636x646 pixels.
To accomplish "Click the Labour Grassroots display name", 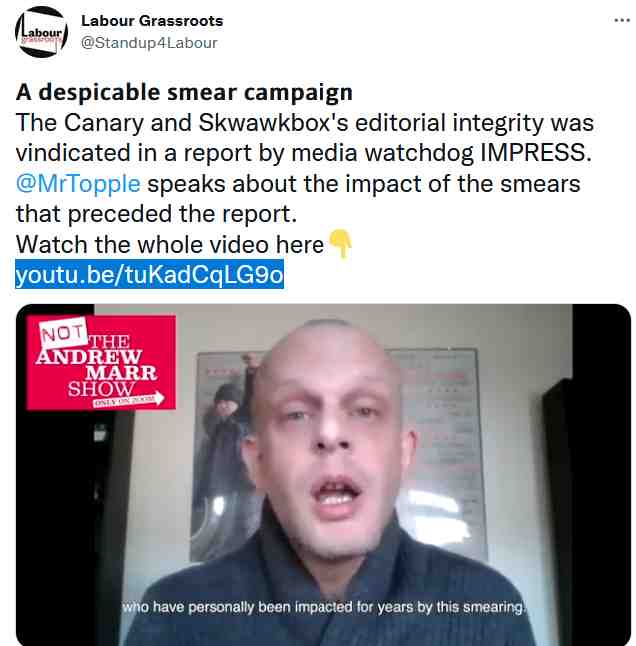I will 152,21.
